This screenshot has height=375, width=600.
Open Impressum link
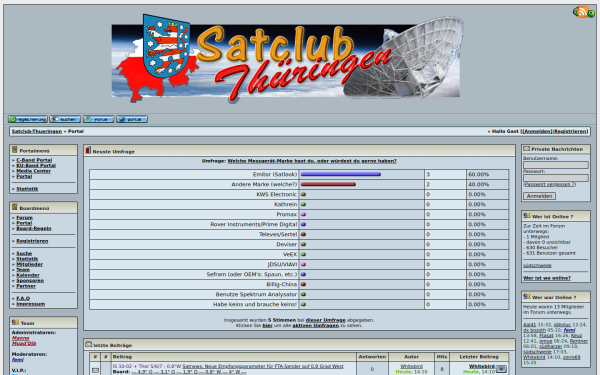pyautogui.click(x=31, y=304)
